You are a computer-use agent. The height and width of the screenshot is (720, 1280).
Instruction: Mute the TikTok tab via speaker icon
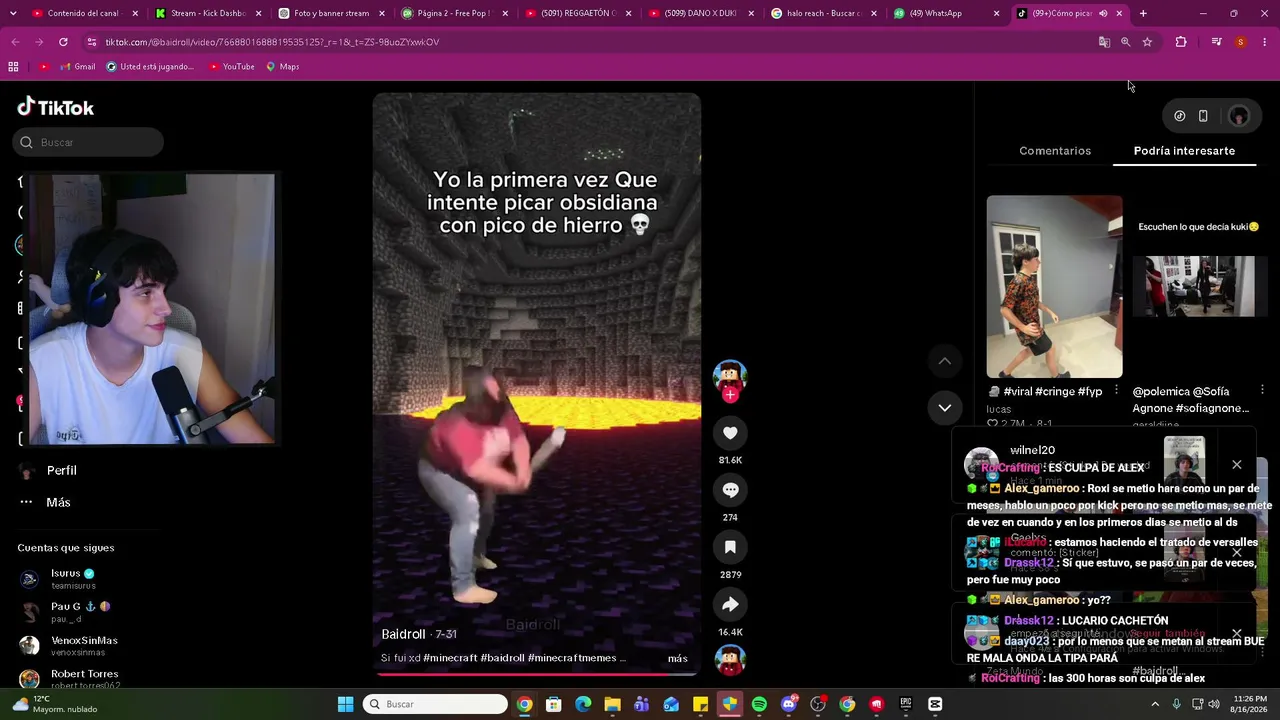click(1103, 14)
